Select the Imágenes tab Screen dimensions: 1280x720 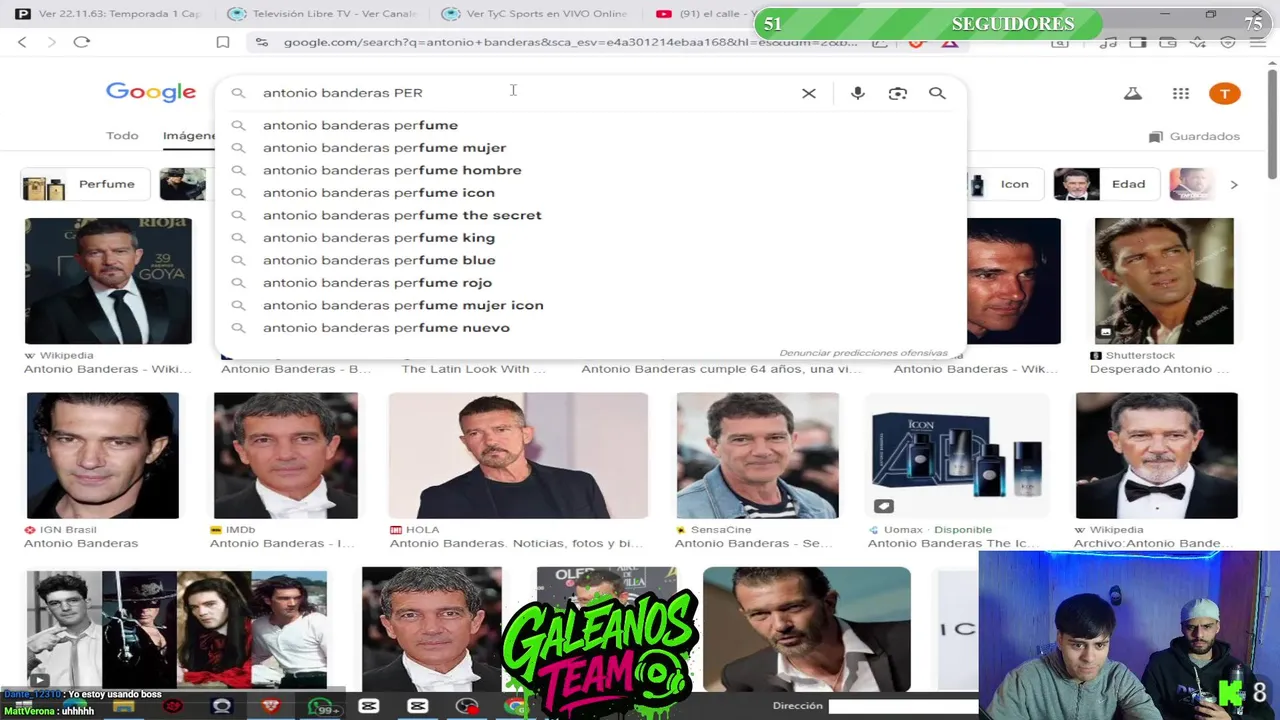pos(189,136)
